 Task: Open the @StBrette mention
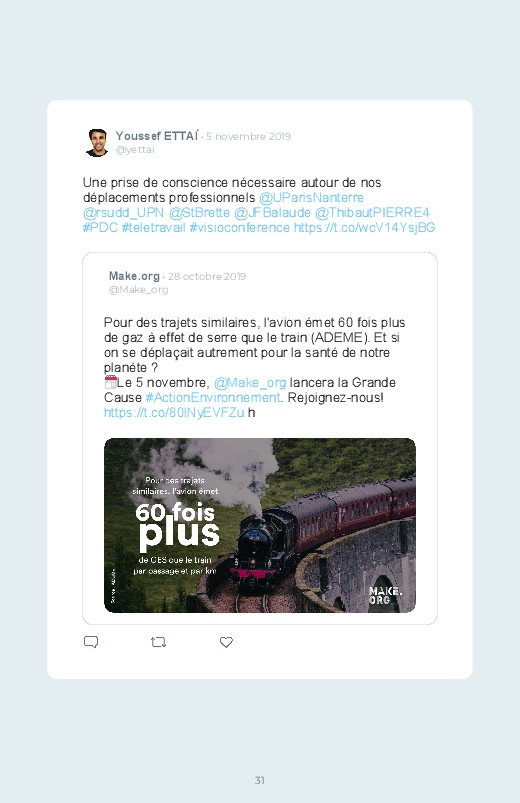[199, 213]
